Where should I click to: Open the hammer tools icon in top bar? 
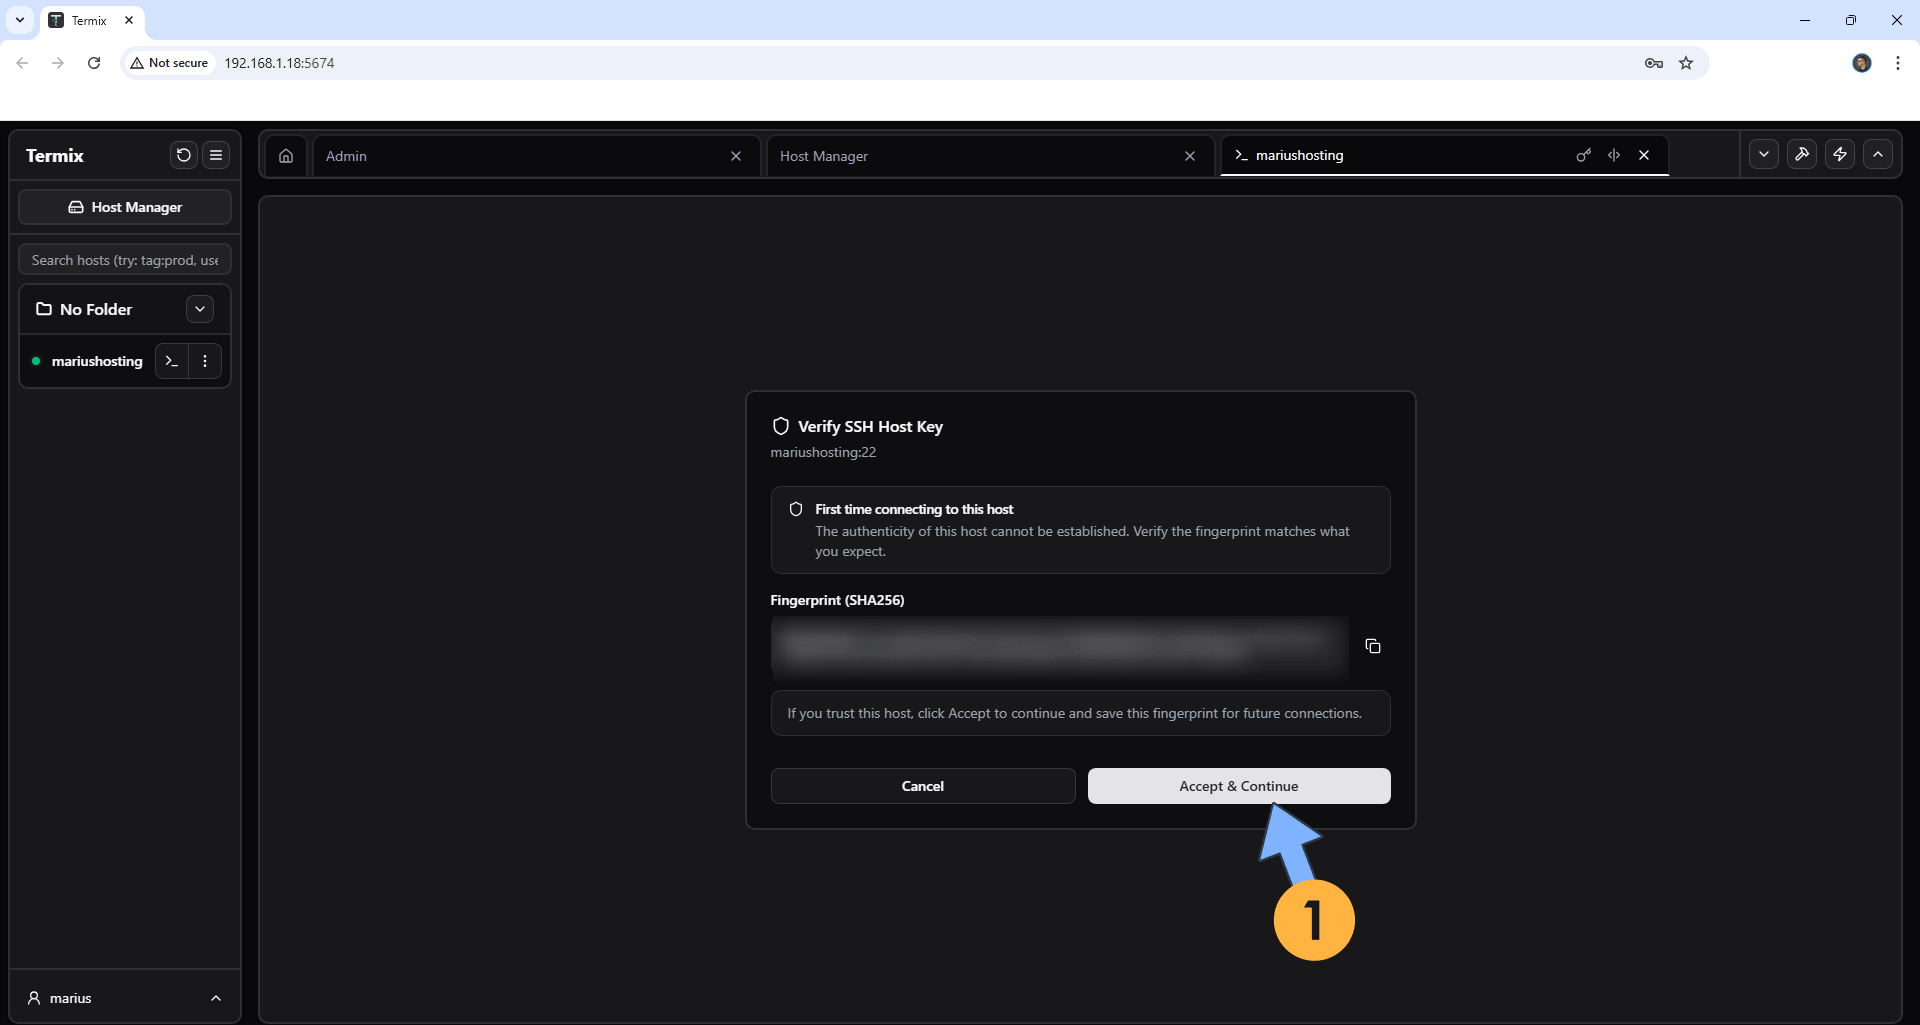pos(1801,154)
